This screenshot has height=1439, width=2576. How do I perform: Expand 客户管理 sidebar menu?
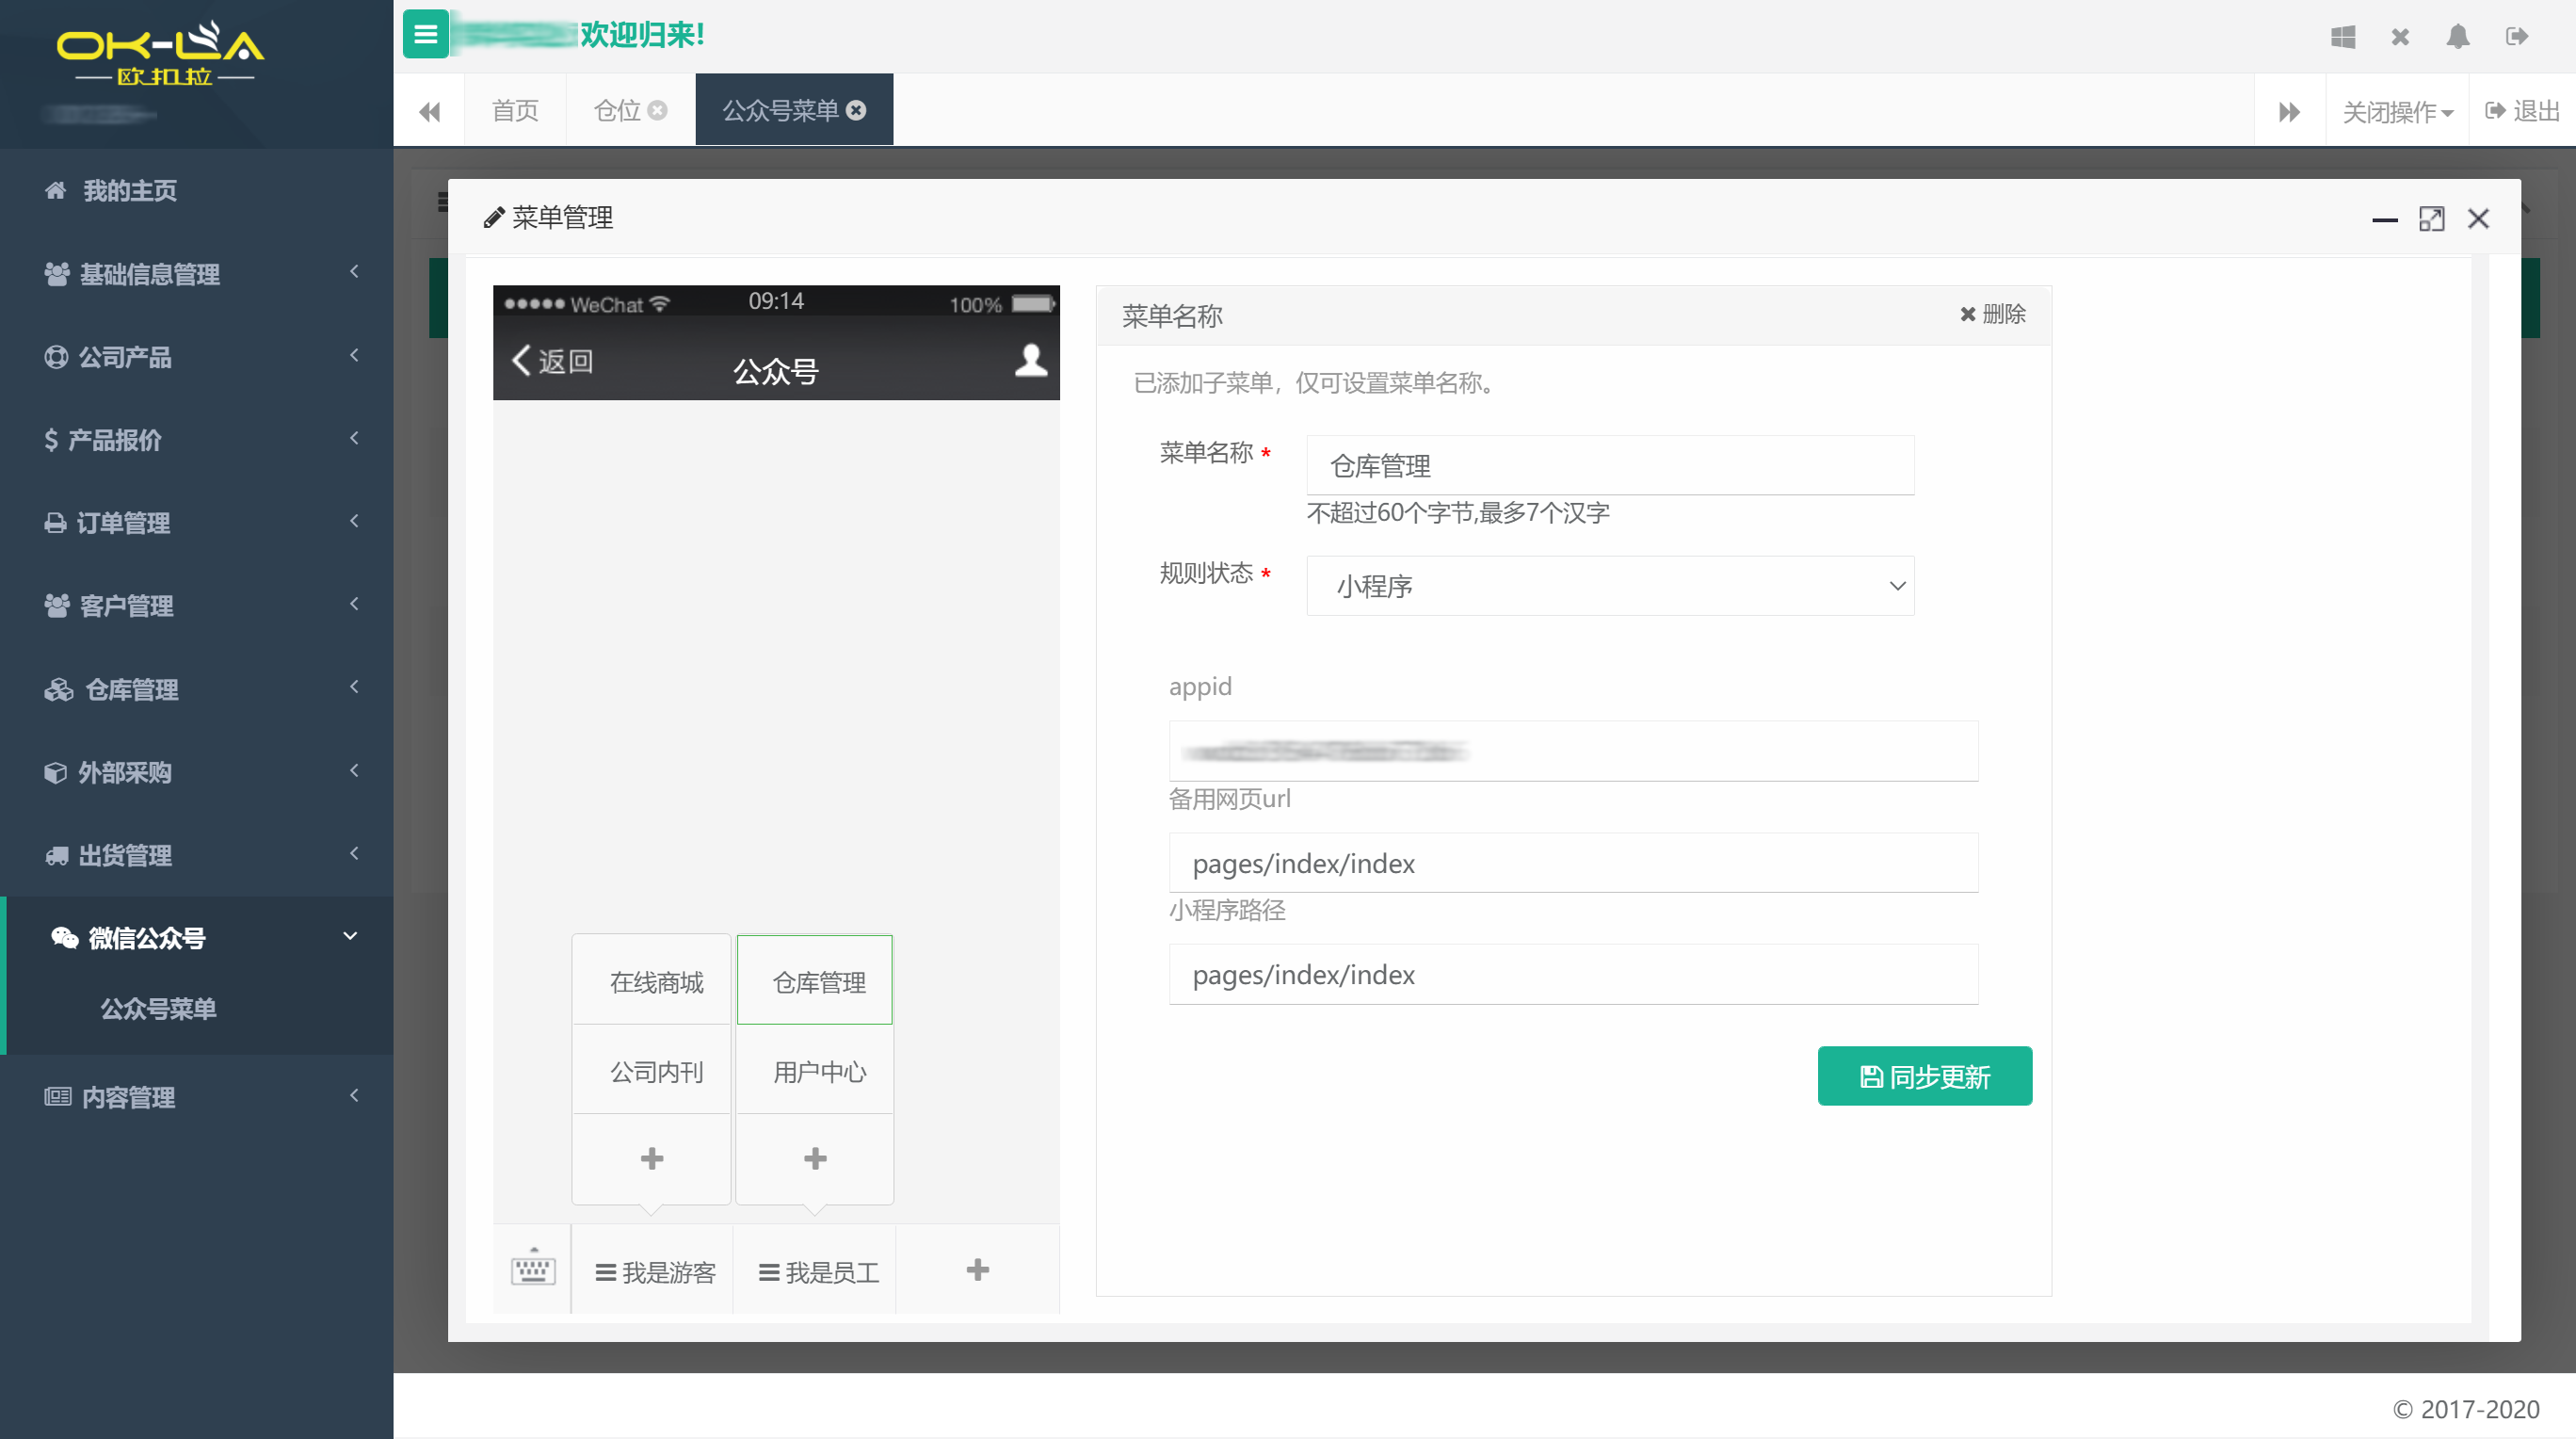point(197,606)
